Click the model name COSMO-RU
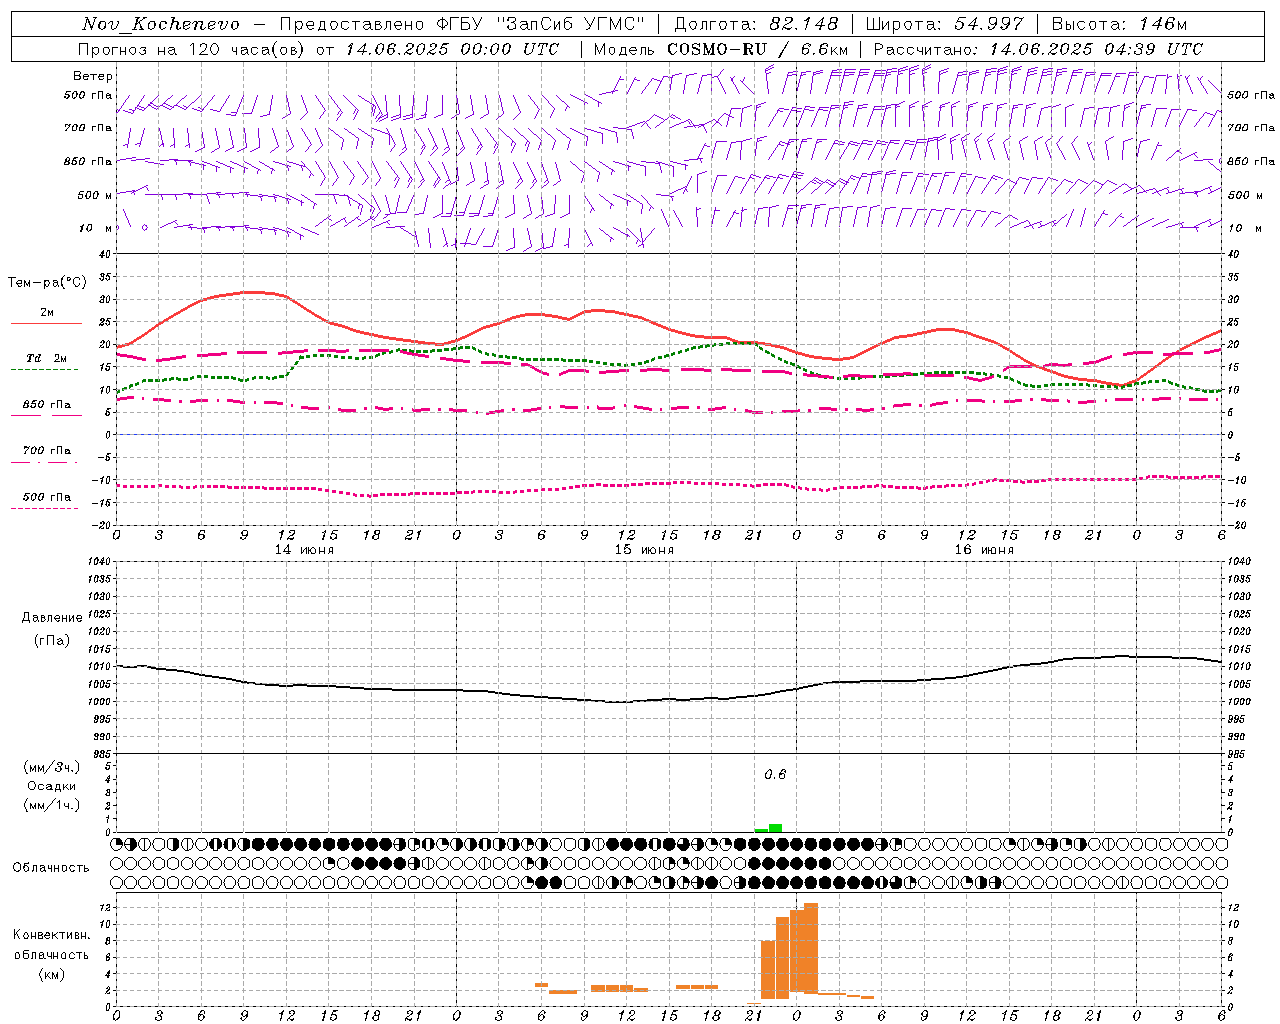1280x1024 pixels. point(716,48)
